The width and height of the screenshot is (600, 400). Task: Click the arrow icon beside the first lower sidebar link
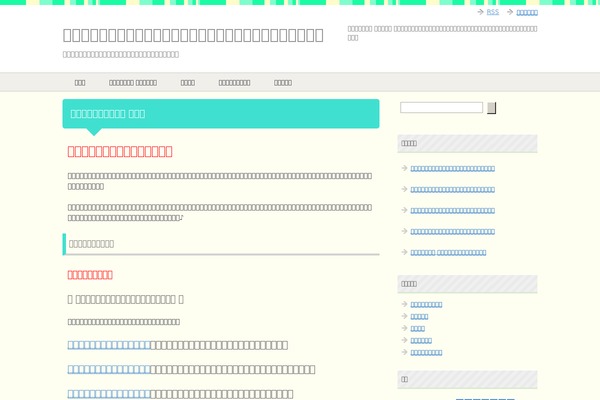click(404, 304)
